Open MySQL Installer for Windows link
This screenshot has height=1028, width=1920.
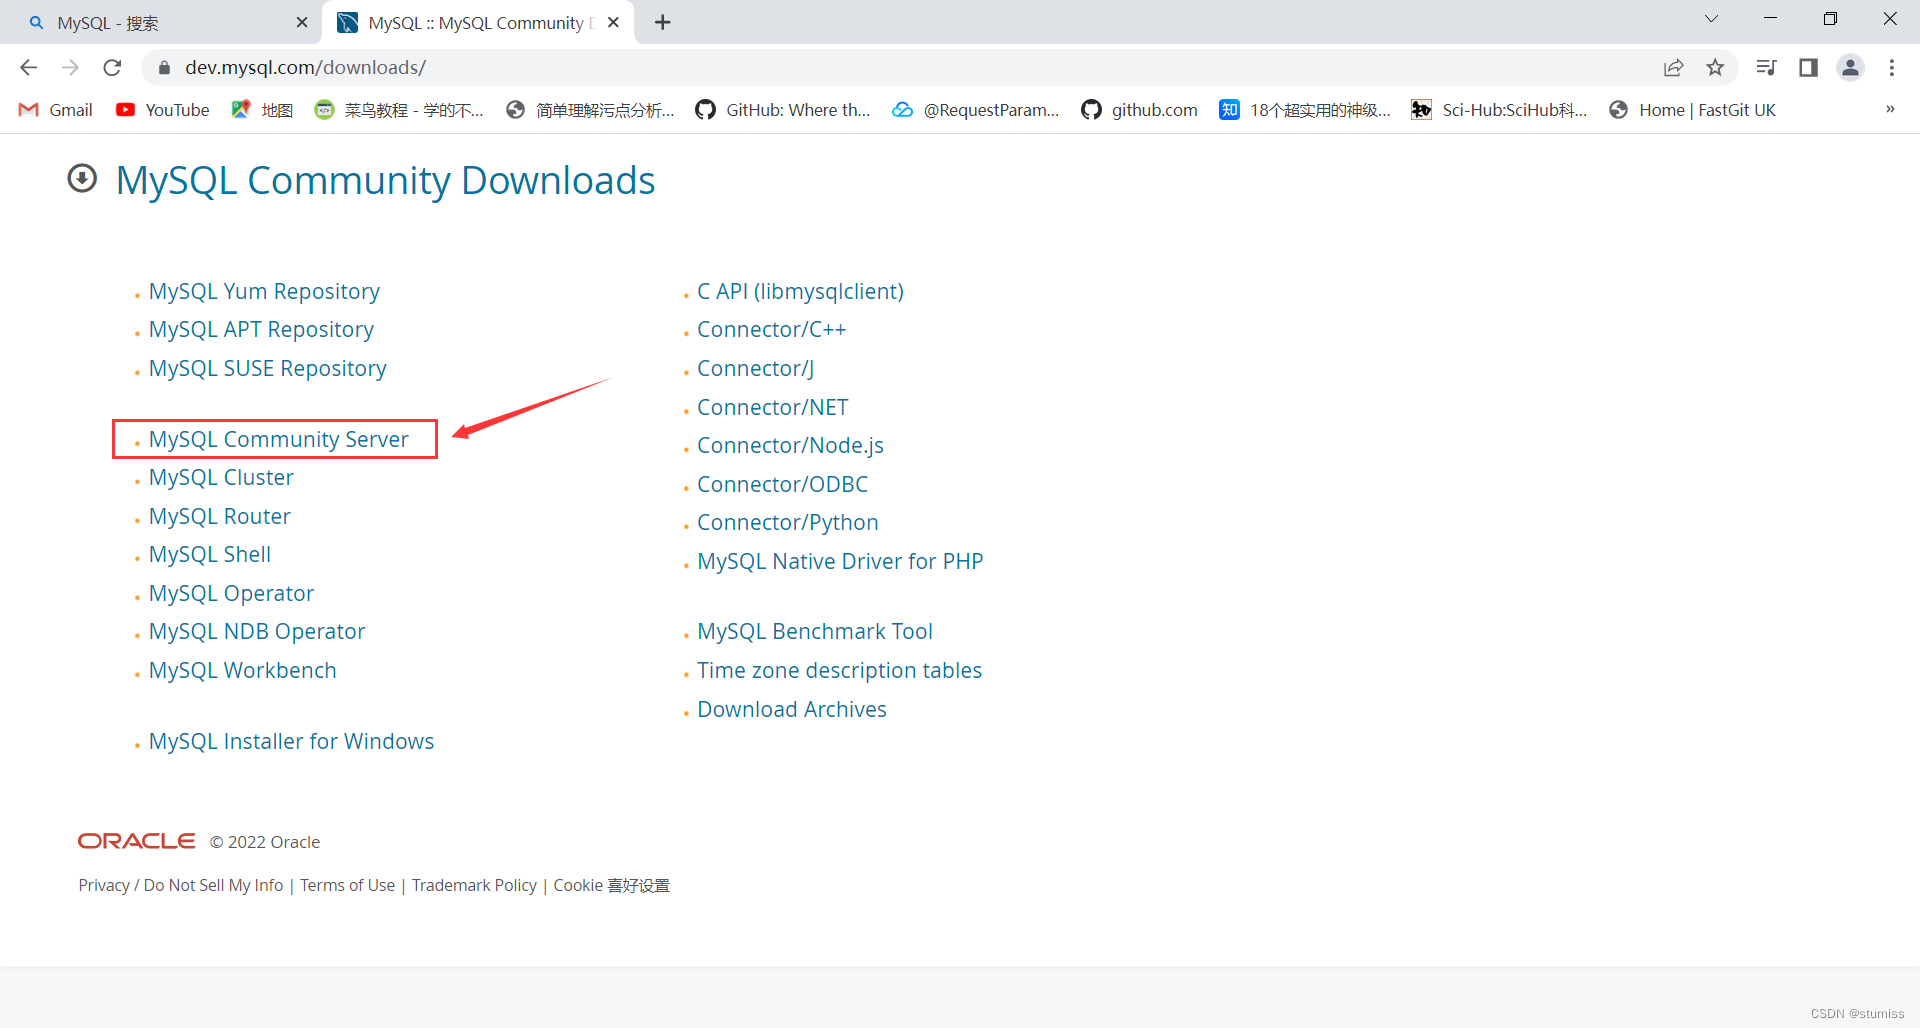click(291, 741)
